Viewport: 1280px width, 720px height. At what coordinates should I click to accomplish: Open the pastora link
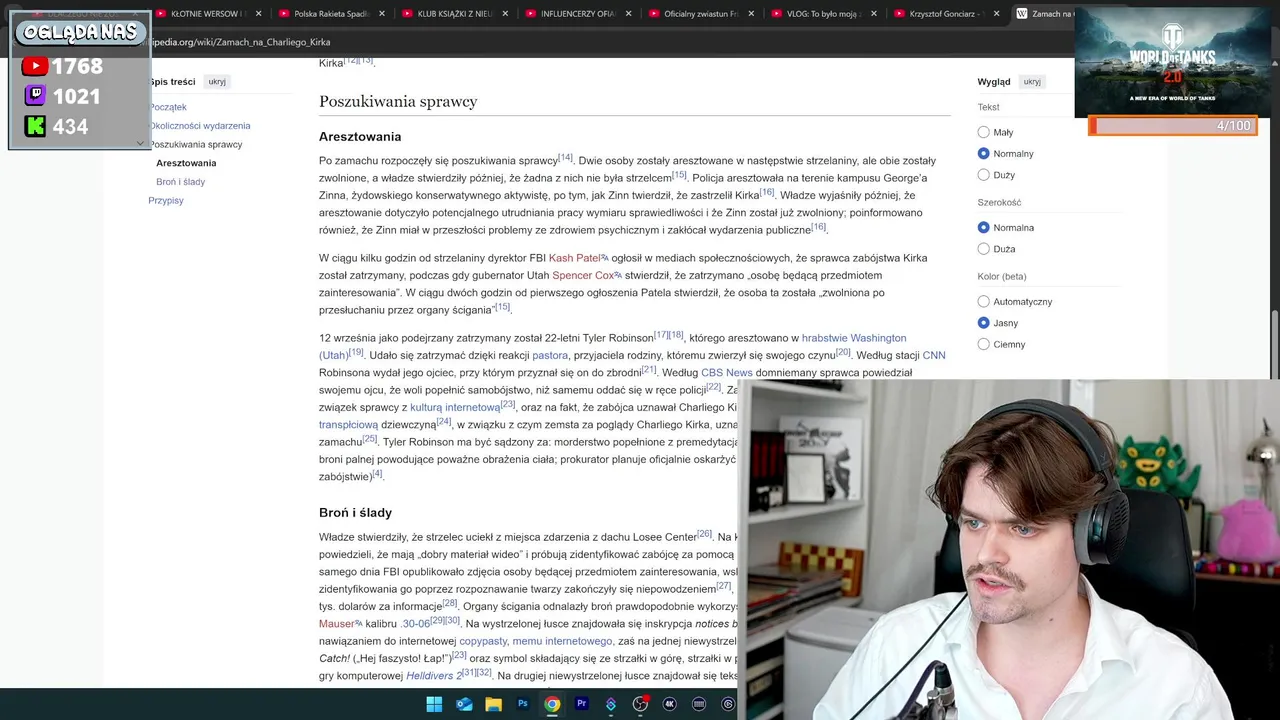(550, 355)
